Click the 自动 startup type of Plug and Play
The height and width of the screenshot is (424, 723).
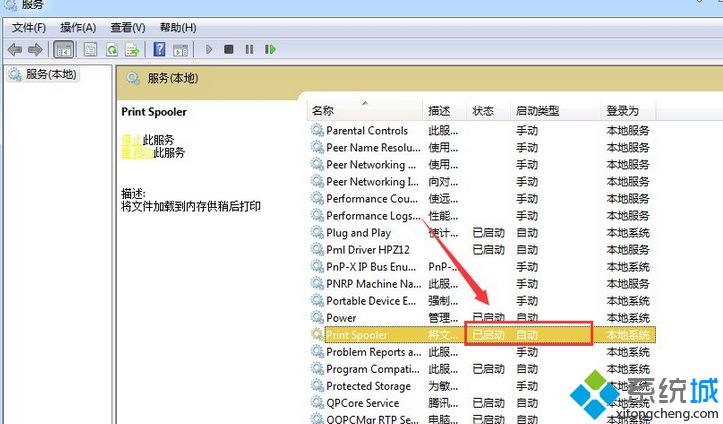(527, 233)
